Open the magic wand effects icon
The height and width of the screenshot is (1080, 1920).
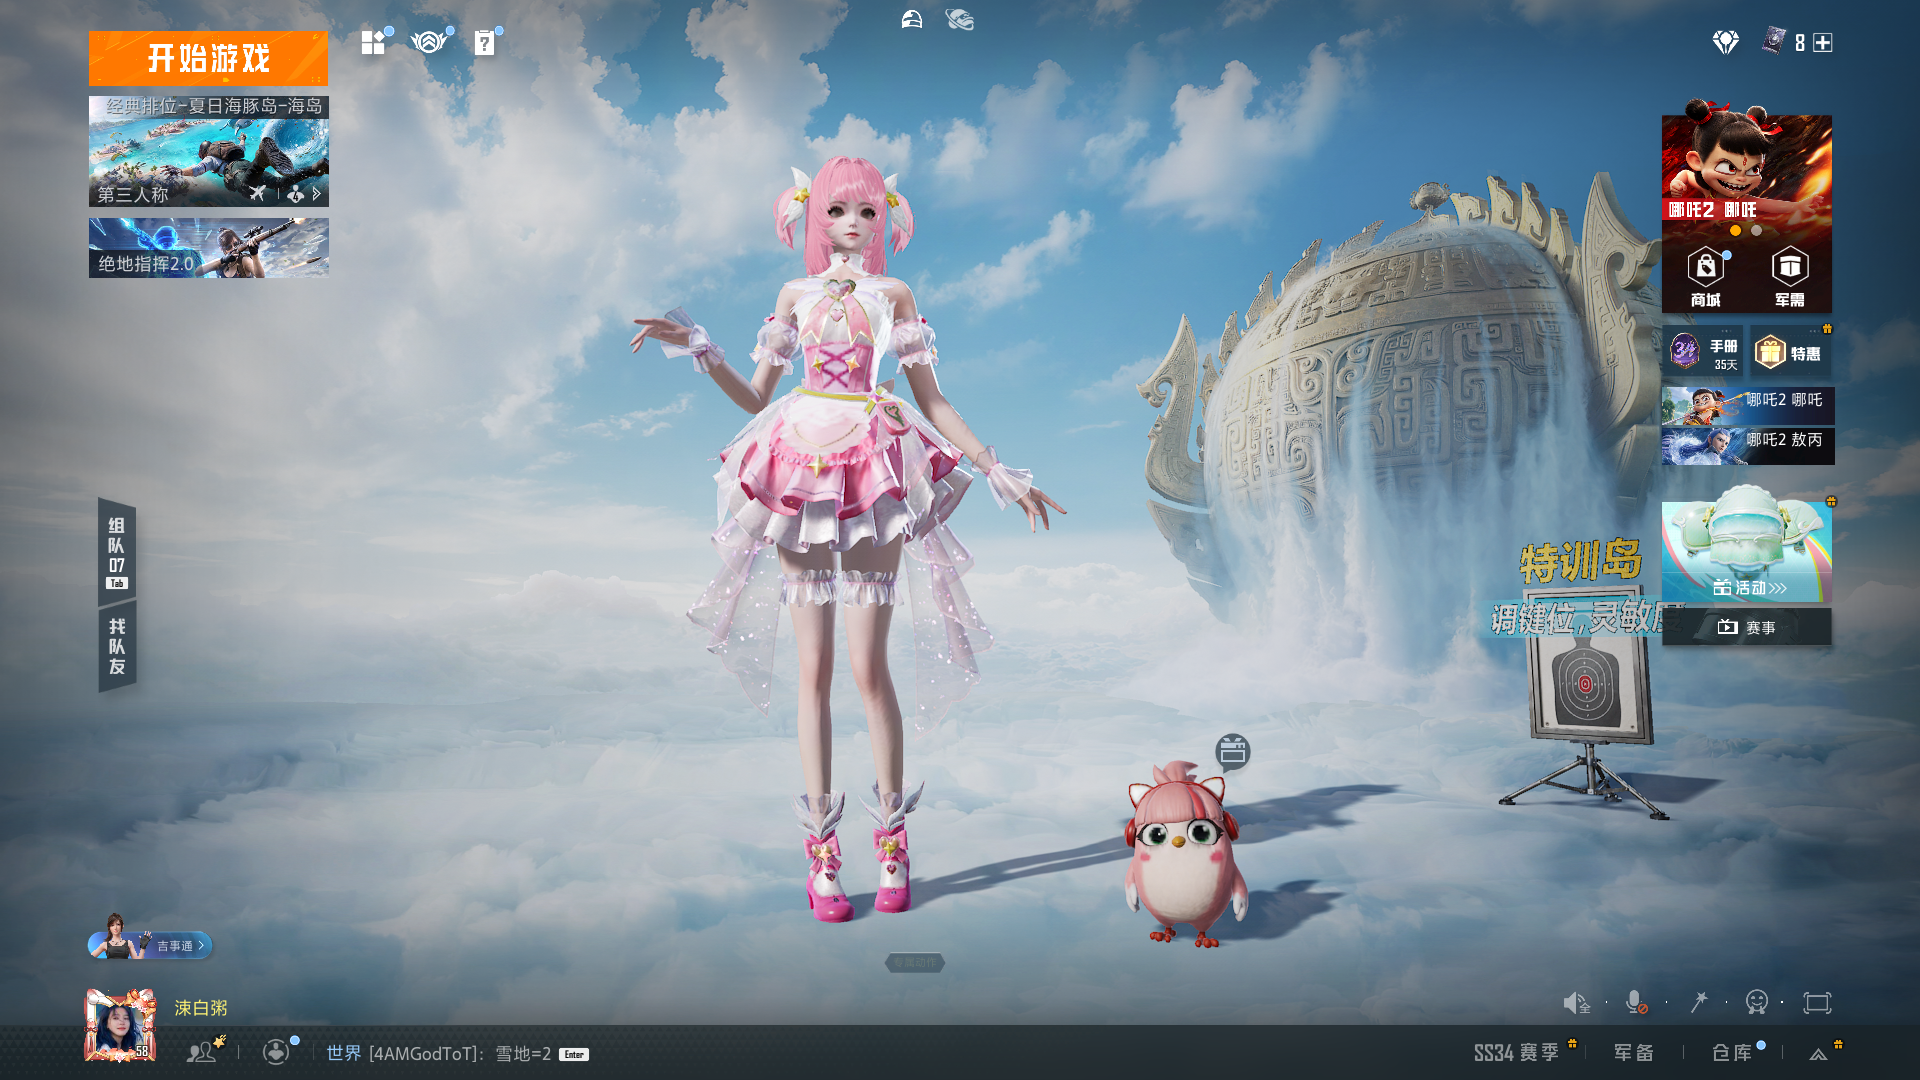[x=1698, y=1002]
